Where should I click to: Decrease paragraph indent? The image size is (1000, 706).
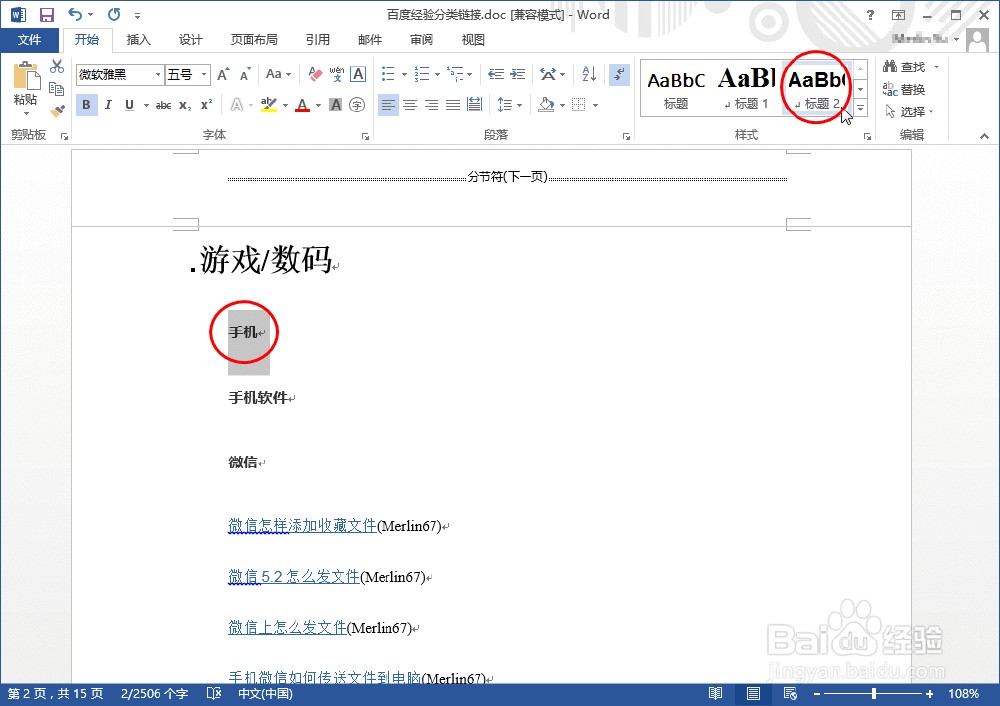(496, 75)
